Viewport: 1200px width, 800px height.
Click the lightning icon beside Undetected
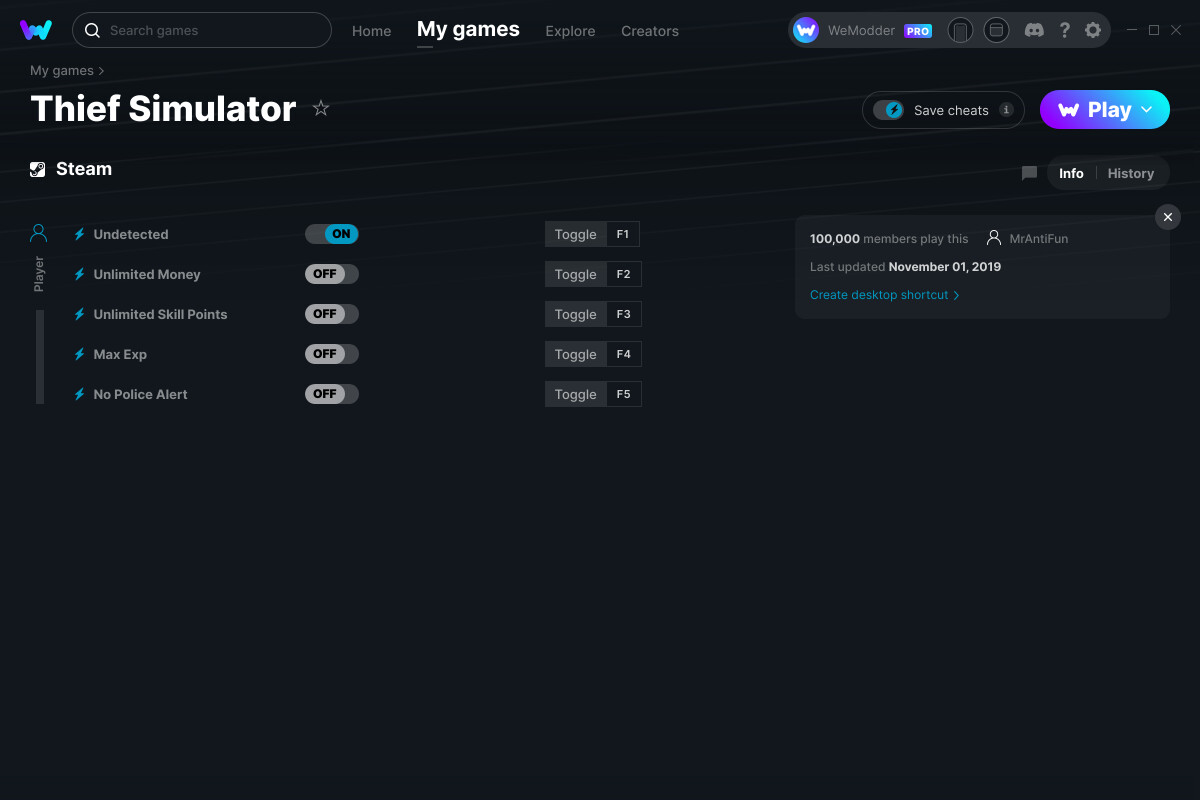(x=80, y=234)
